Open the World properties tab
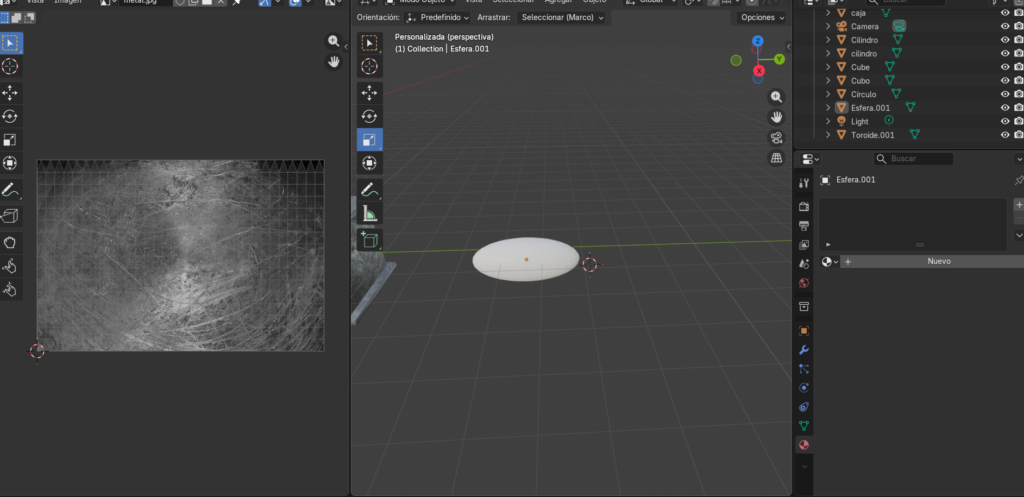This screenshot has height=497, width=1024. coord(804,283)
